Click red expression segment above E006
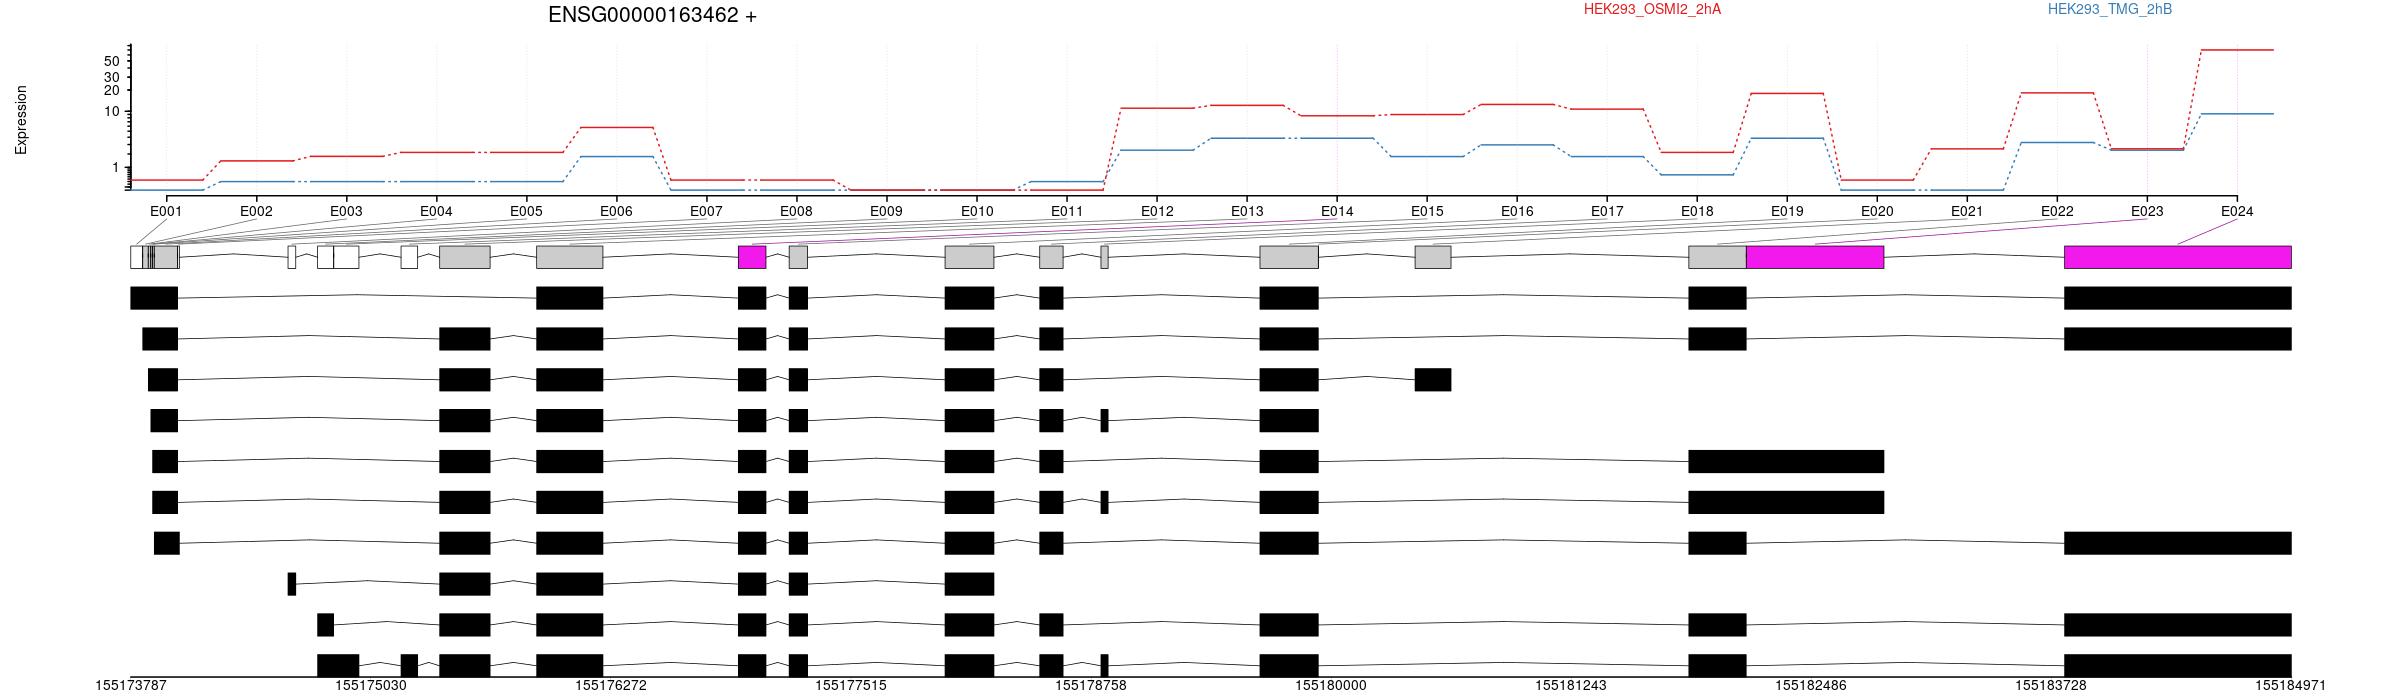The width and height of the screenshot is (2400, 700). 617,127
